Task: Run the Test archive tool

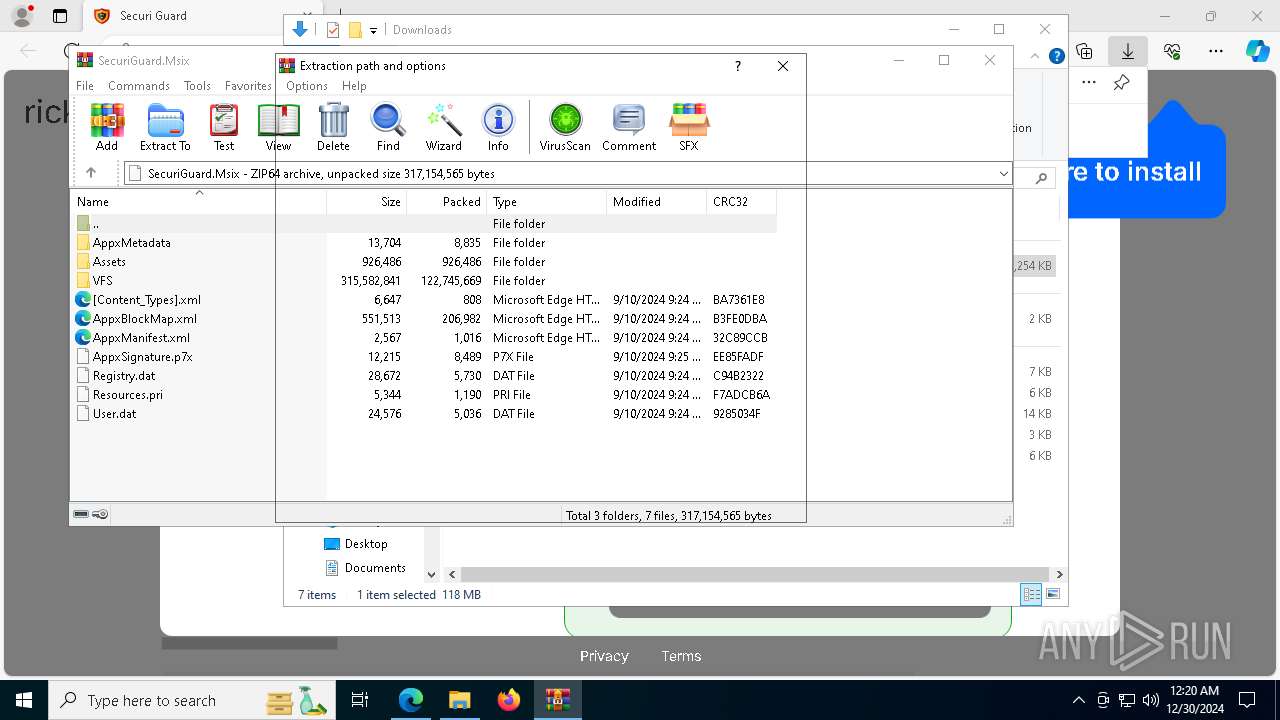Action: [224, 127]
